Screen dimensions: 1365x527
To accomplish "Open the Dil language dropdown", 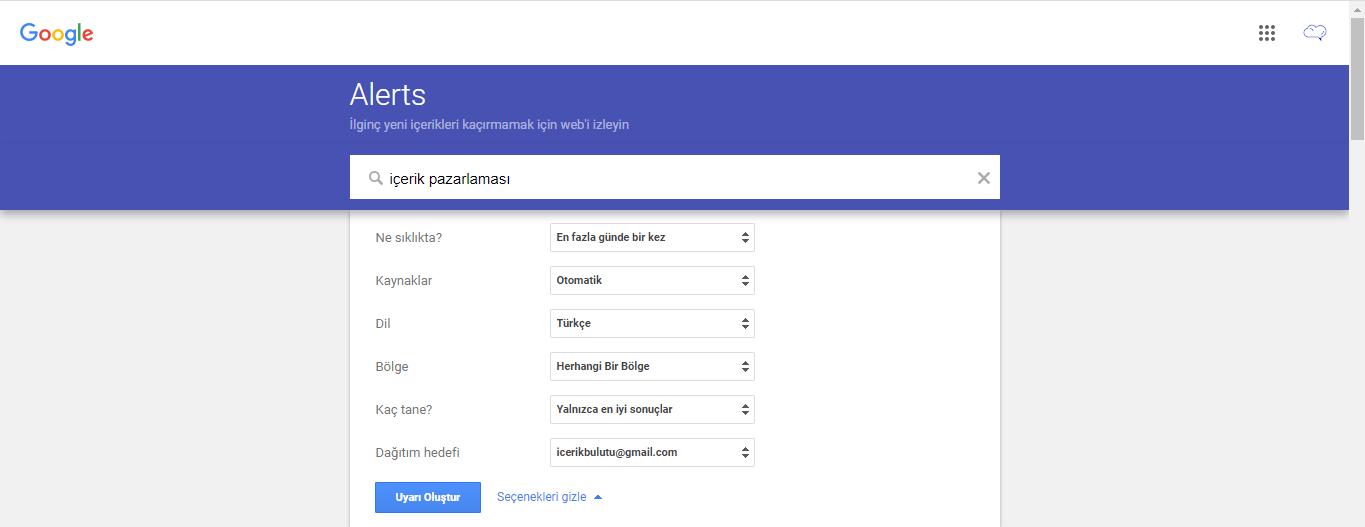I will pyautogui.click(x=652, y=323).
